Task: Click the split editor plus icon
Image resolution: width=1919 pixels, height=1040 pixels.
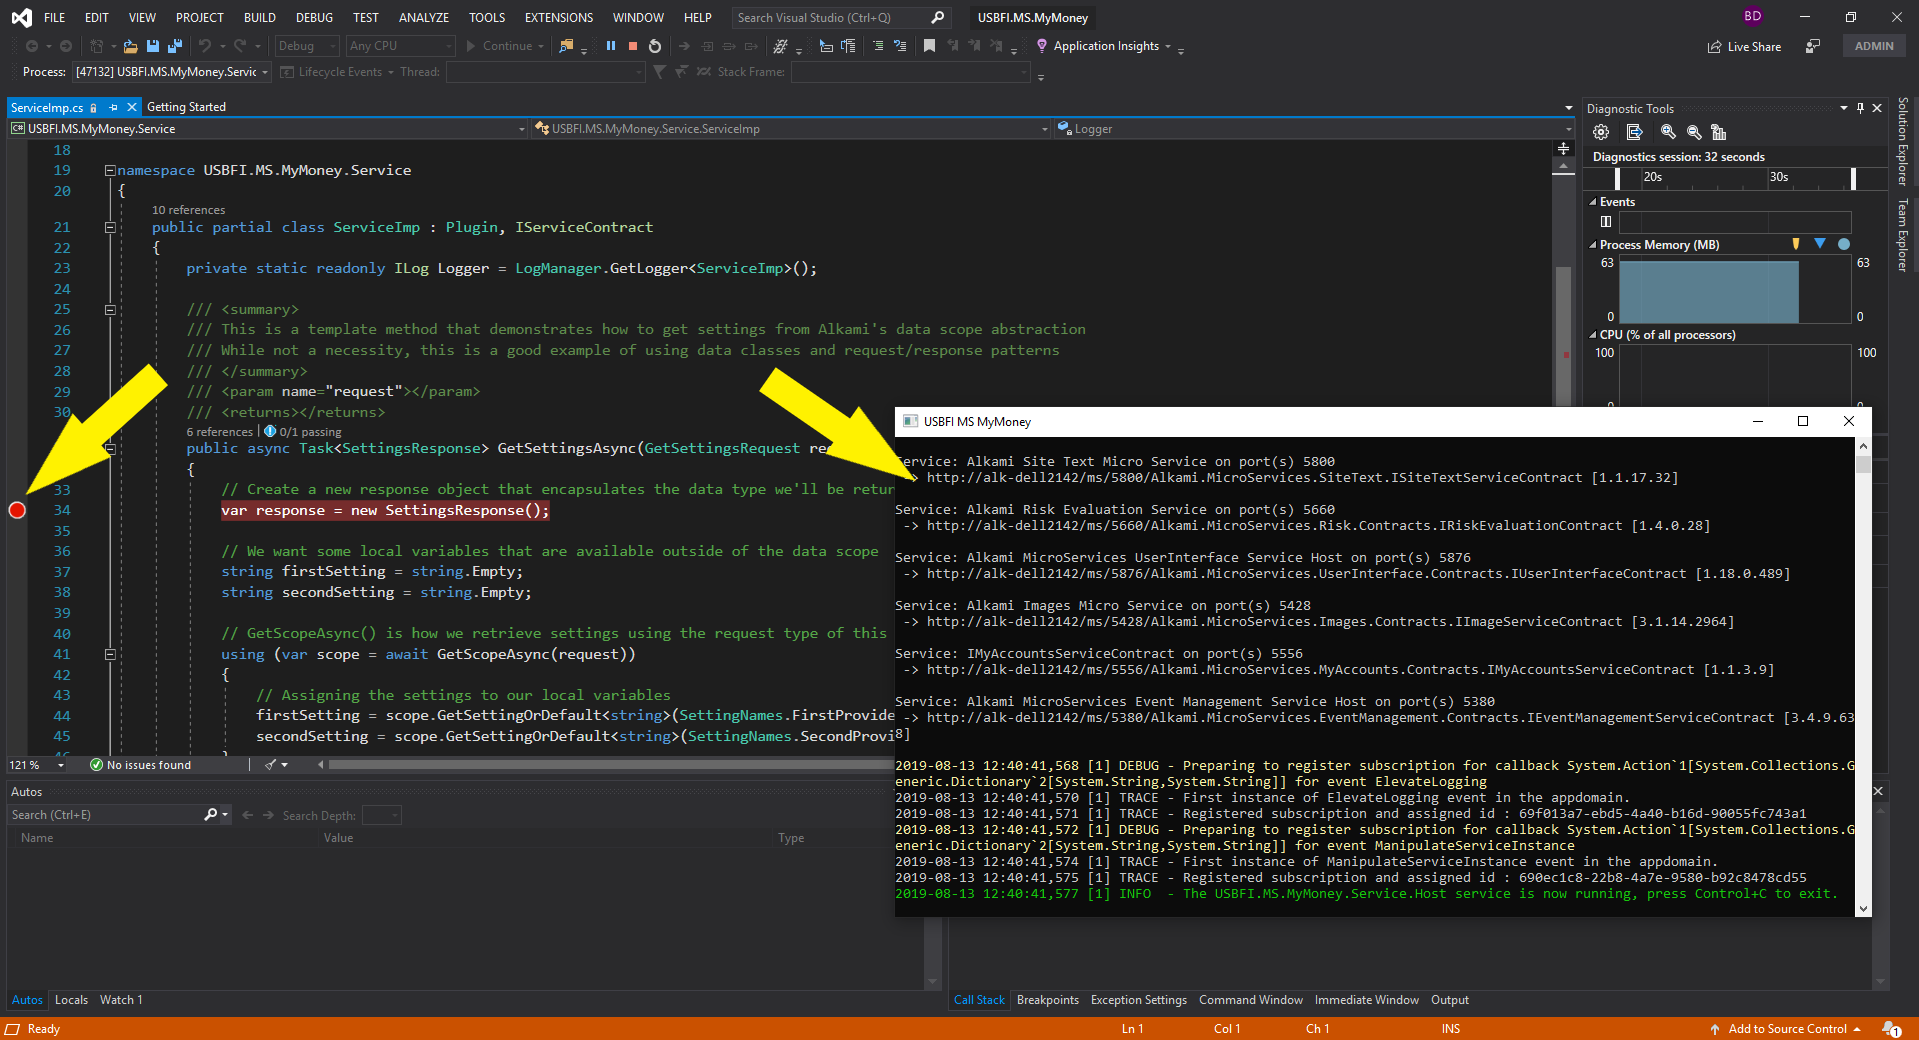Action: (1563, 148)
